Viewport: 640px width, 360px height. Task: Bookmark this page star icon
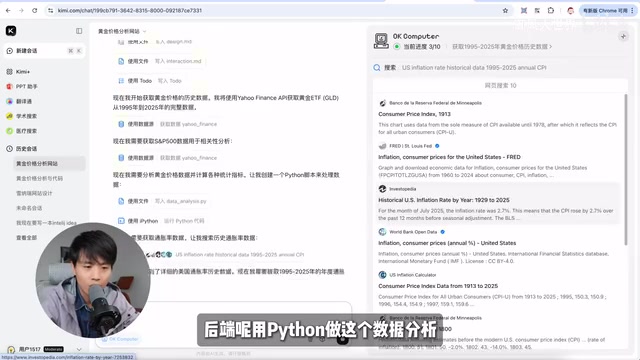pyautogui.click(x=505, y=11)
